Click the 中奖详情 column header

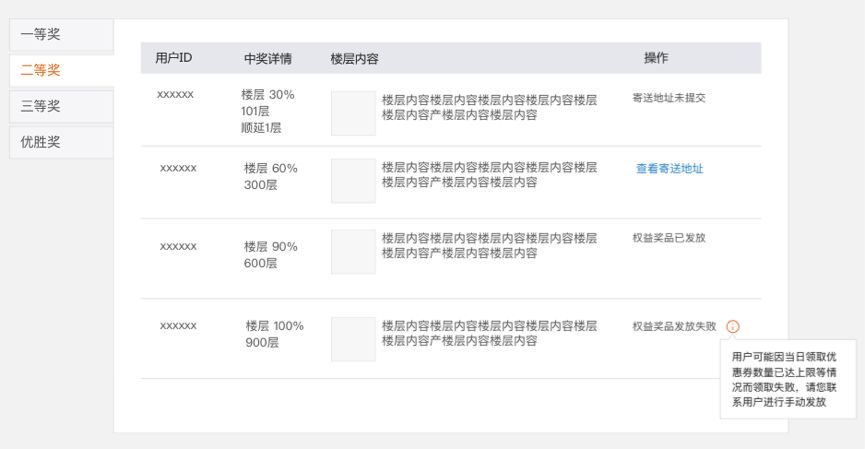[x=268, y=58]
